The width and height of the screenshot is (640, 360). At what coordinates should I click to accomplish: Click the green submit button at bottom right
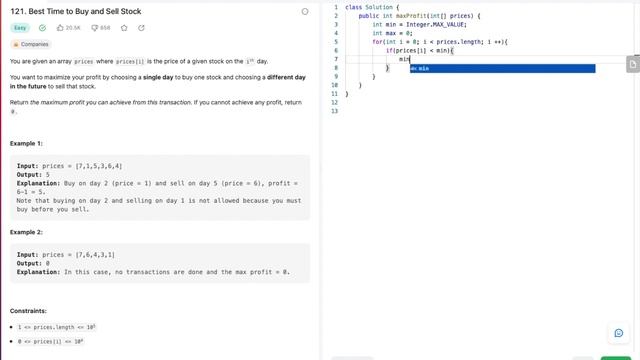pos(616,358)
